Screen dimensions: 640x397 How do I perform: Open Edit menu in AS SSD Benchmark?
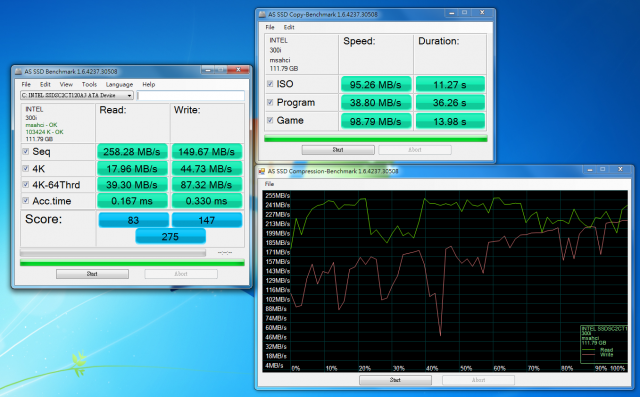pos(45,84)
